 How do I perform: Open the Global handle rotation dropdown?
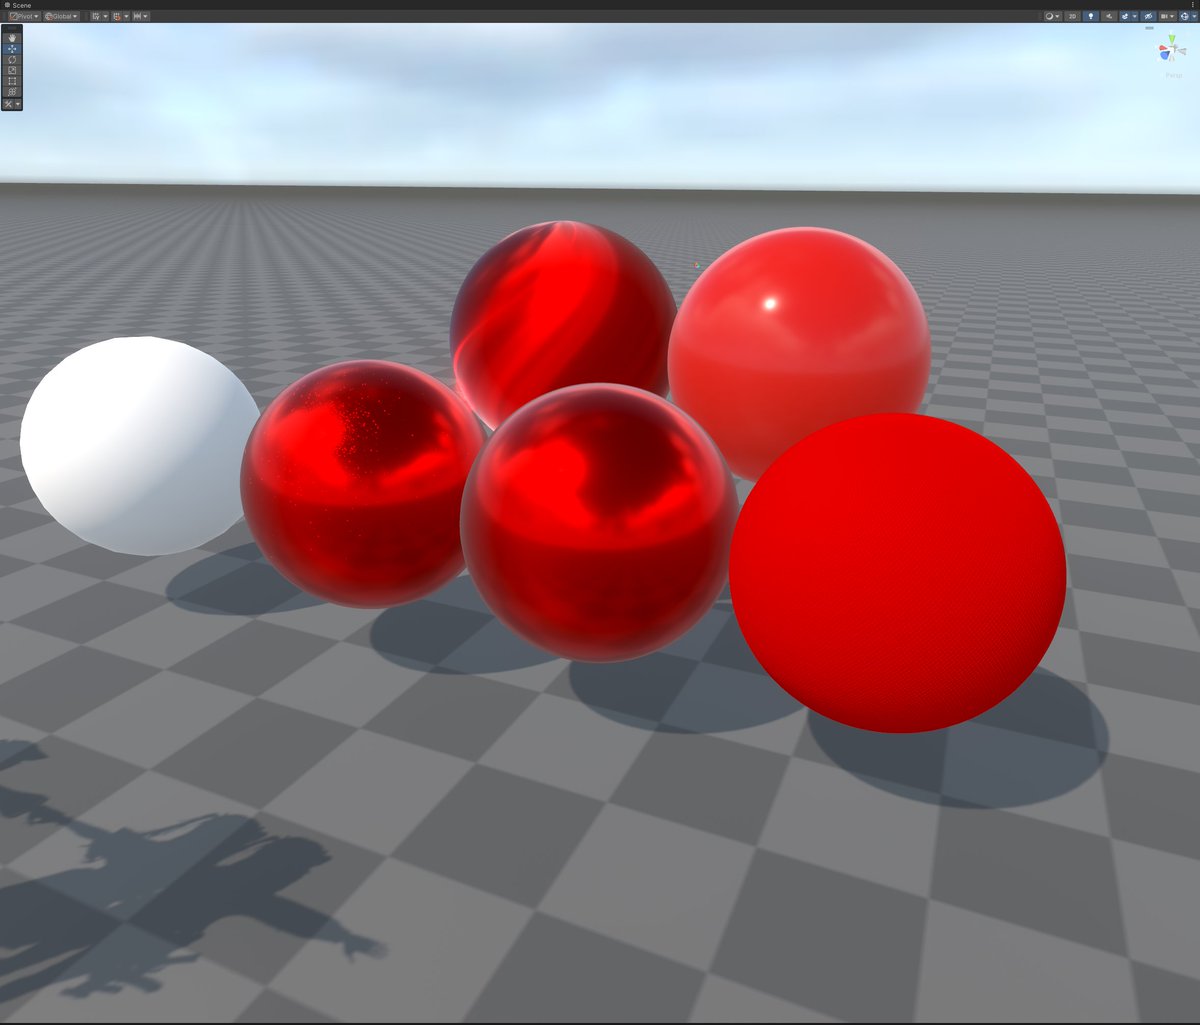(x=62, y=16)
